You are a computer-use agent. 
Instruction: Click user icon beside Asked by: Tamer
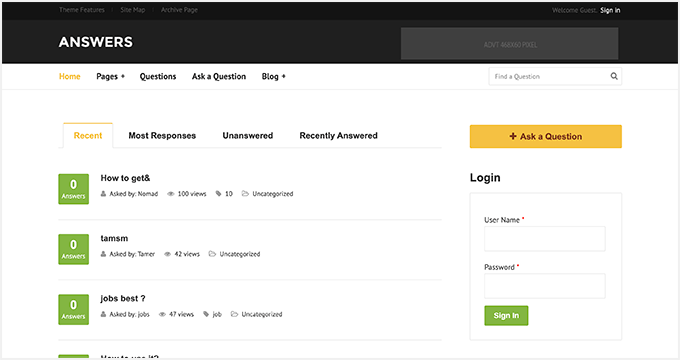[103, 254]
